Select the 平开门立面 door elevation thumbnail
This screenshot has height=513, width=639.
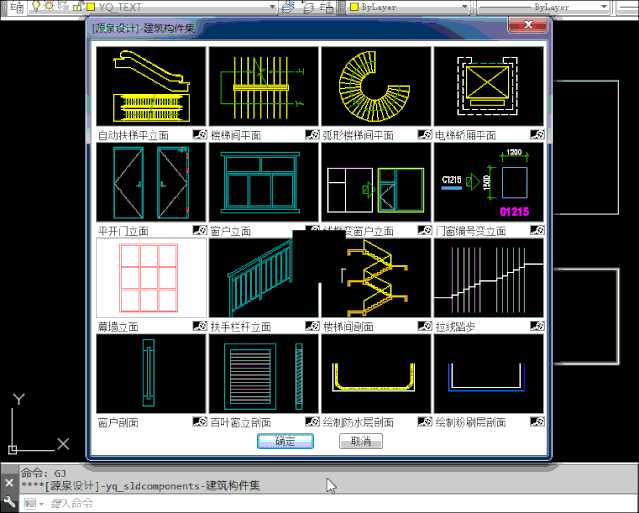[151, 182]
